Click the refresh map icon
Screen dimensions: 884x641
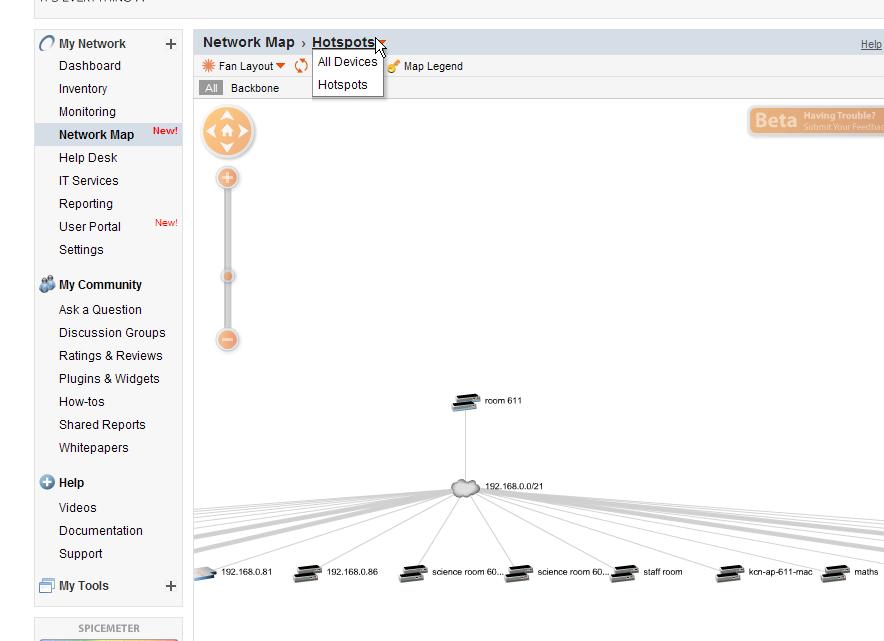point(300,66)
